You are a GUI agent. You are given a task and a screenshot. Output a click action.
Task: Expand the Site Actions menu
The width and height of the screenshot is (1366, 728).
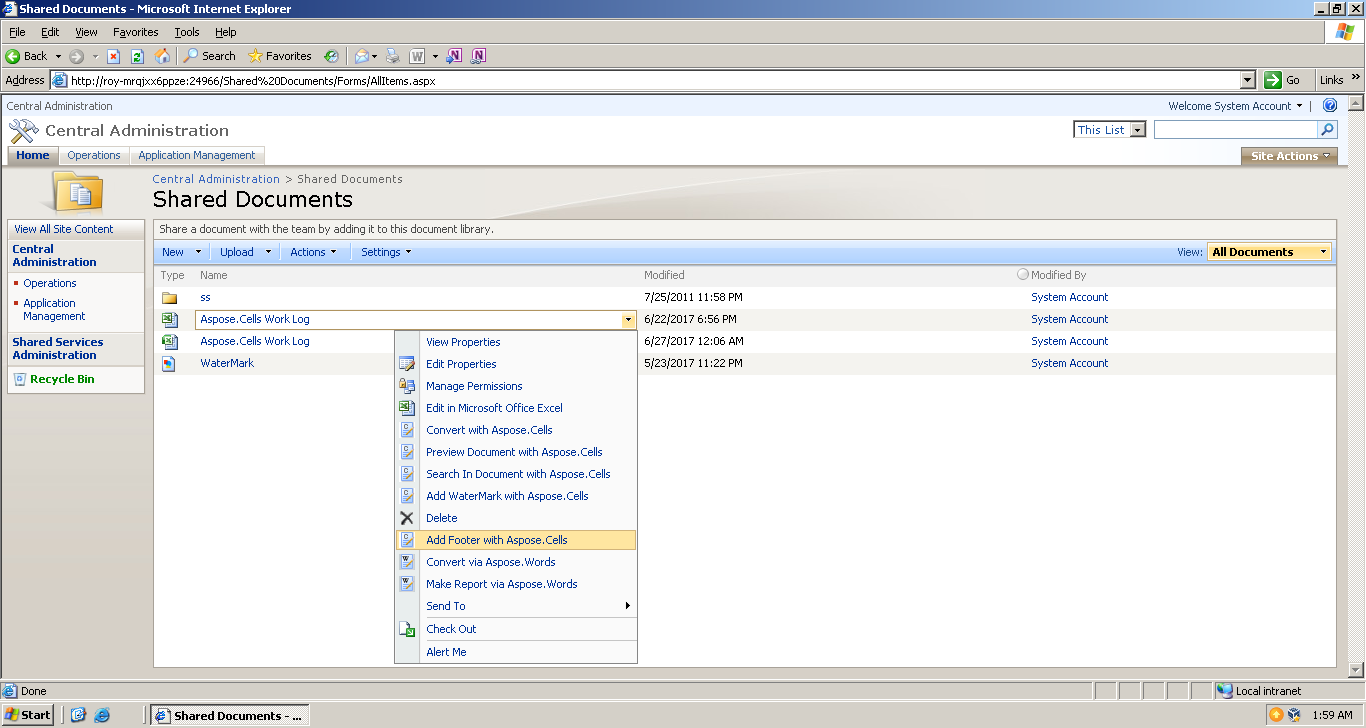(1290, 156)
